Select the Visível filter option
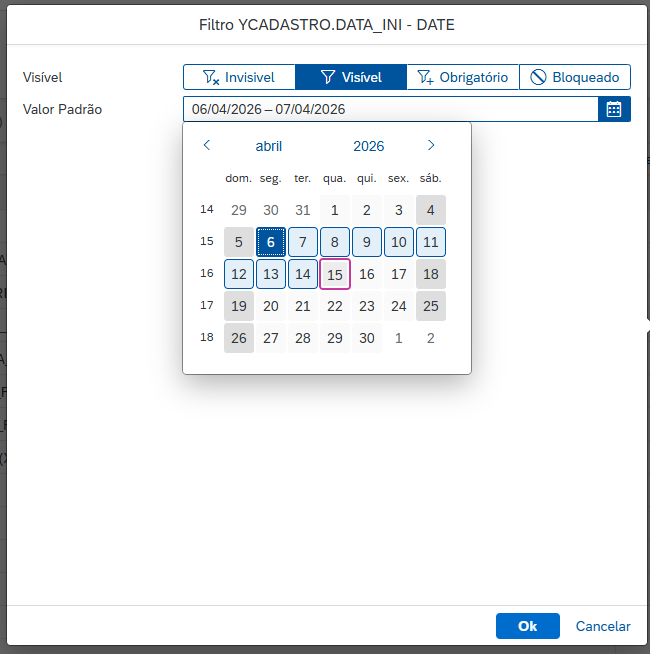 point(351,77)
